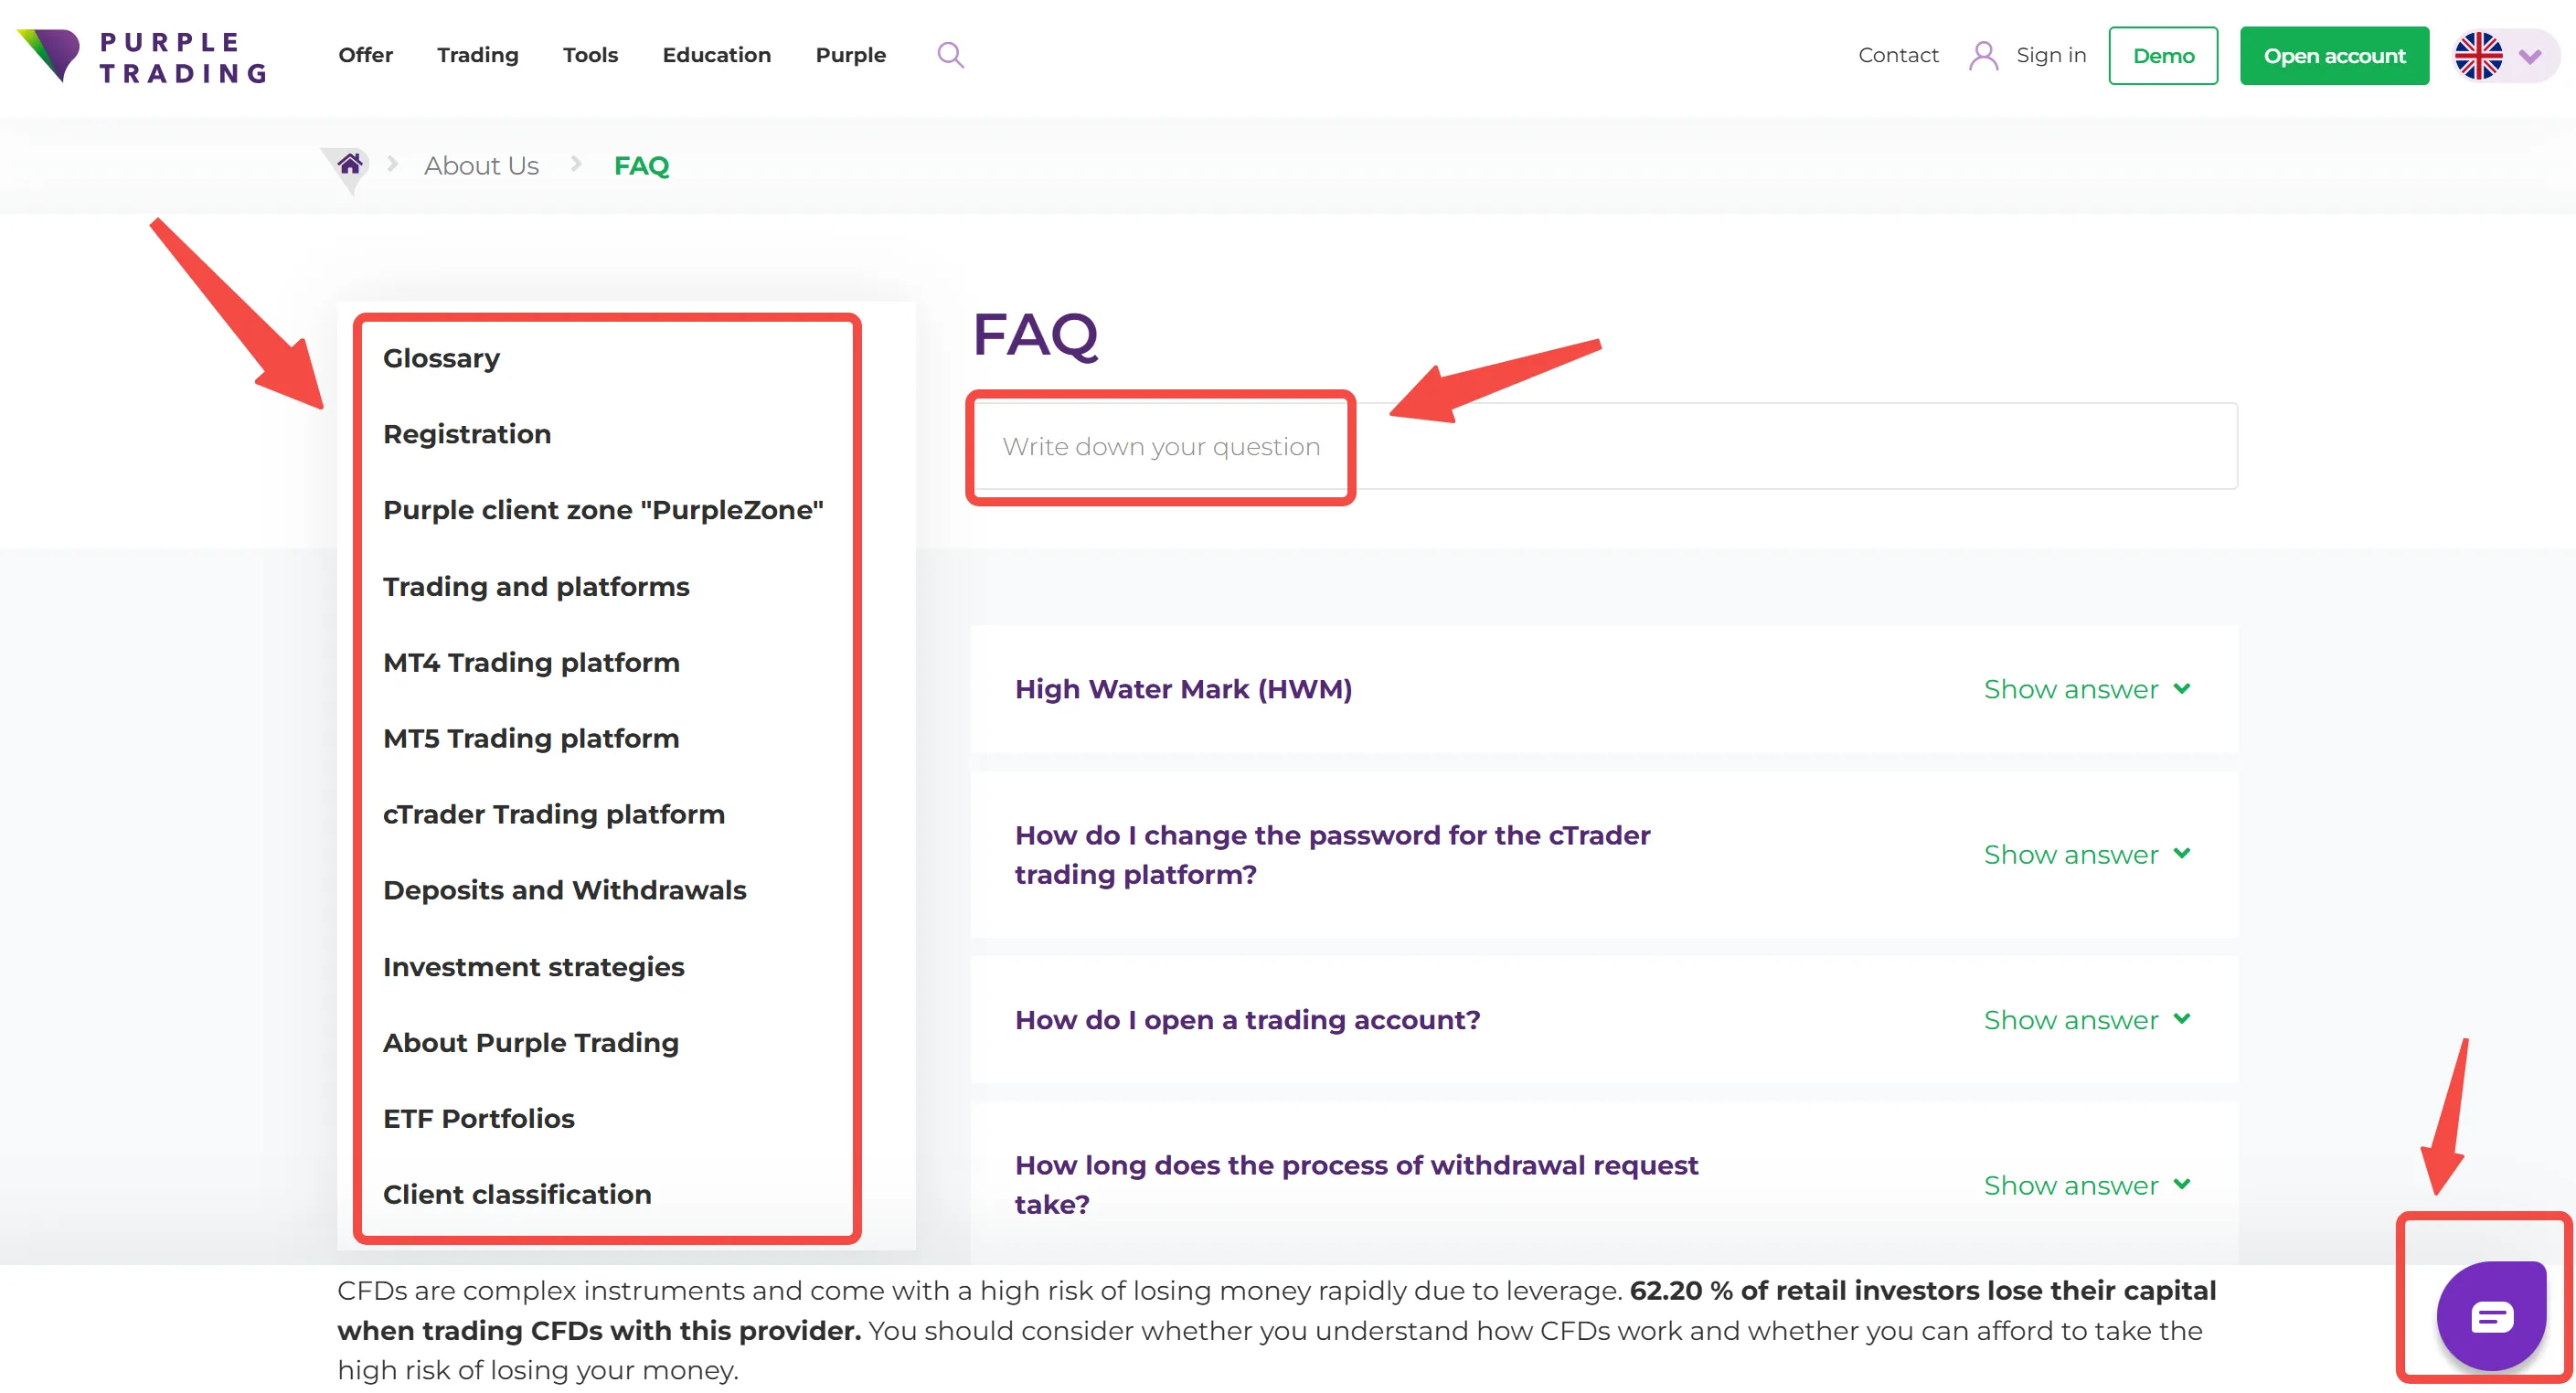Click the Purple Trading logo
Viewport: 2576px width, 1393px height.
click(x=142, y=56)
